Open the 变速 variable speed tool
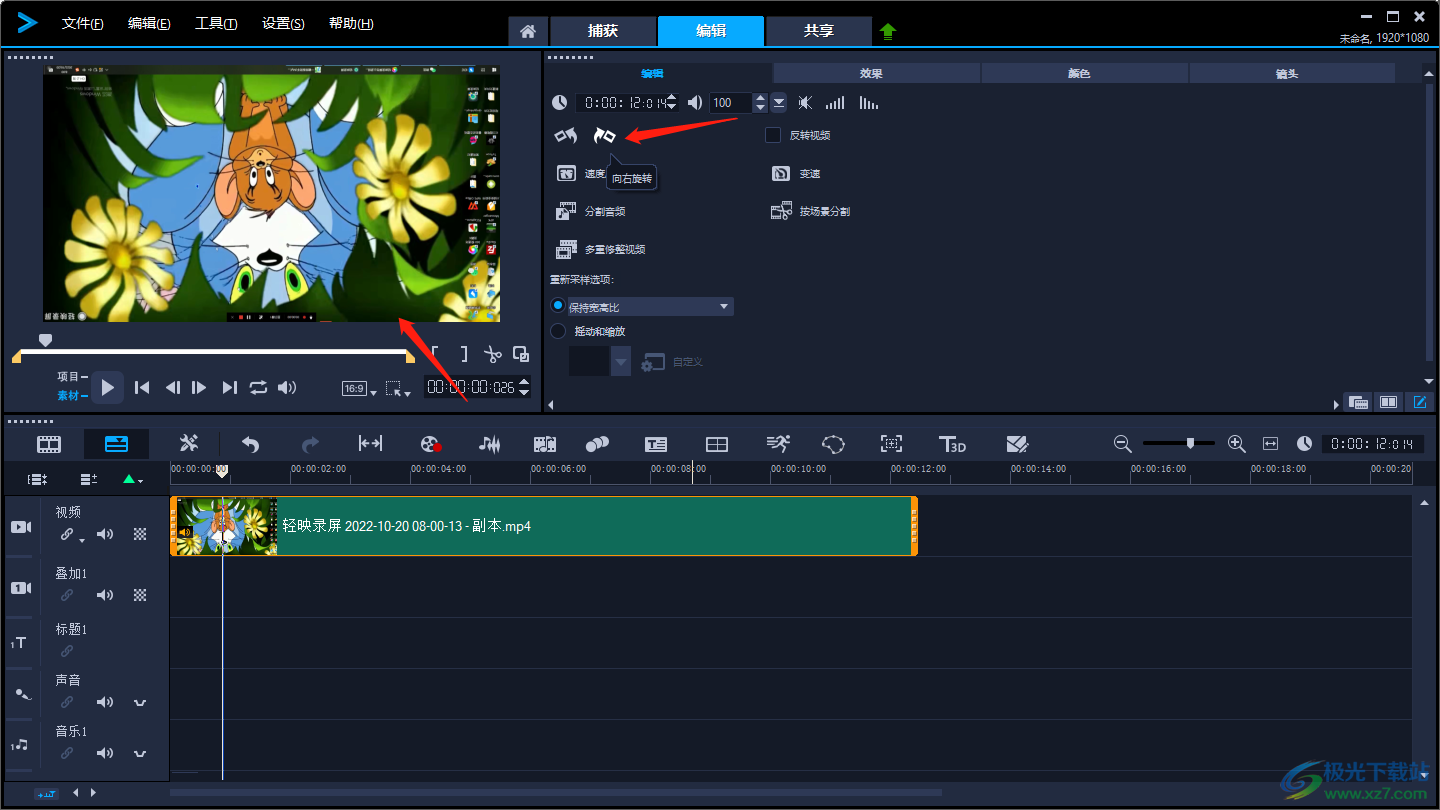 click(x=796, y=174)
